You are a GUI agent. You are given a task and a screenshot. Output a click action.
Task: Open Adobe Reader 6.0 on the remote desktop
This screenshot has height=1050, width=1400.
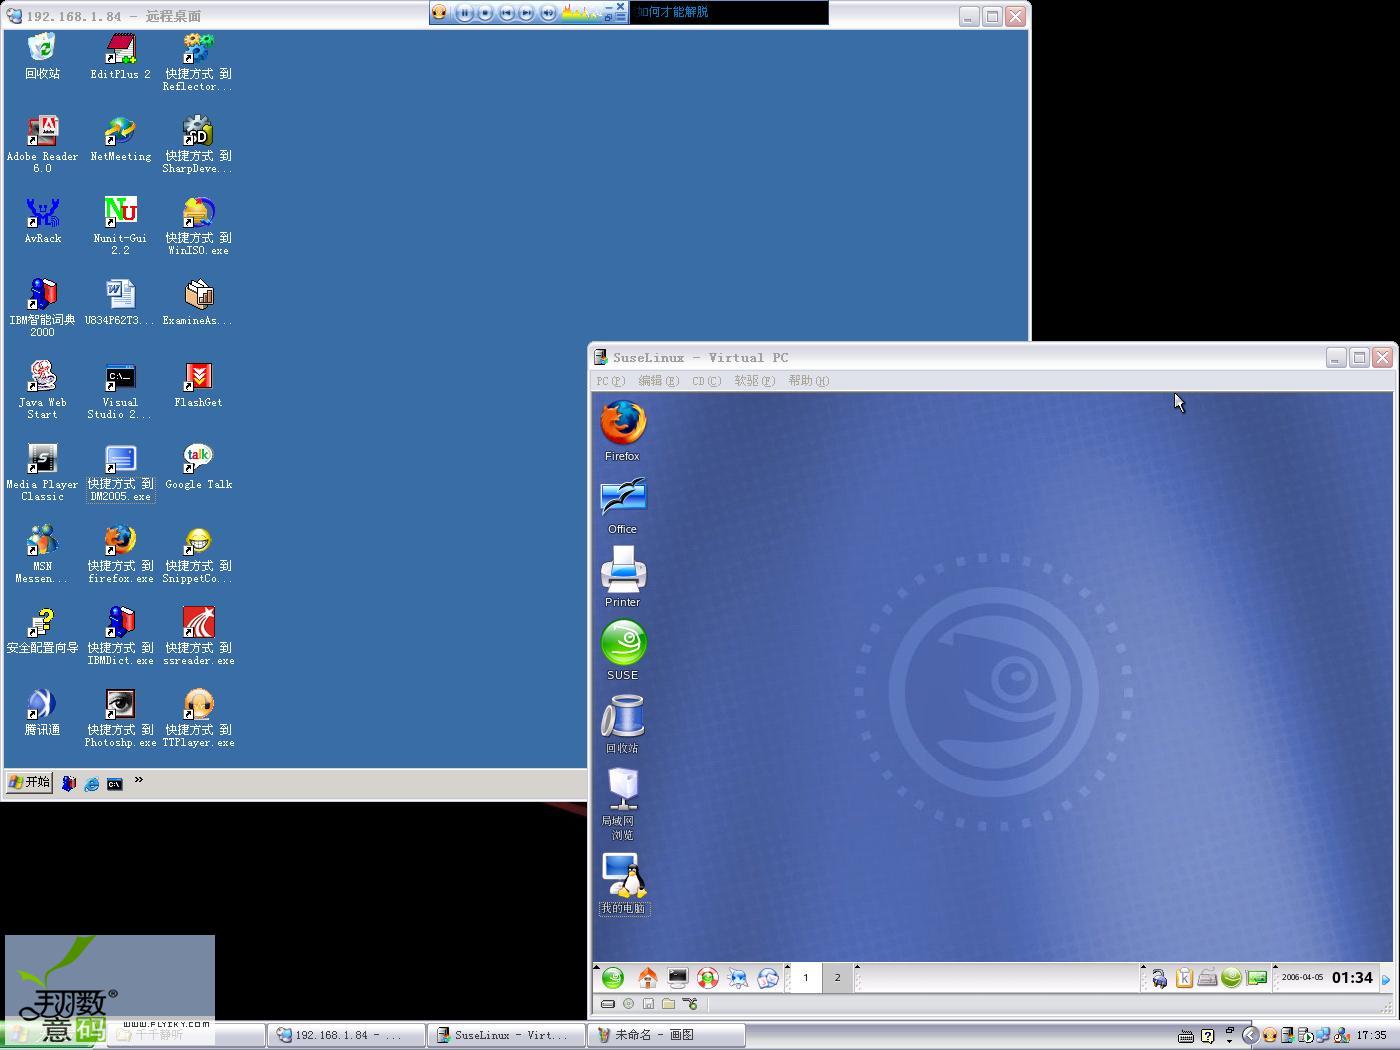[x=42, y=144]
